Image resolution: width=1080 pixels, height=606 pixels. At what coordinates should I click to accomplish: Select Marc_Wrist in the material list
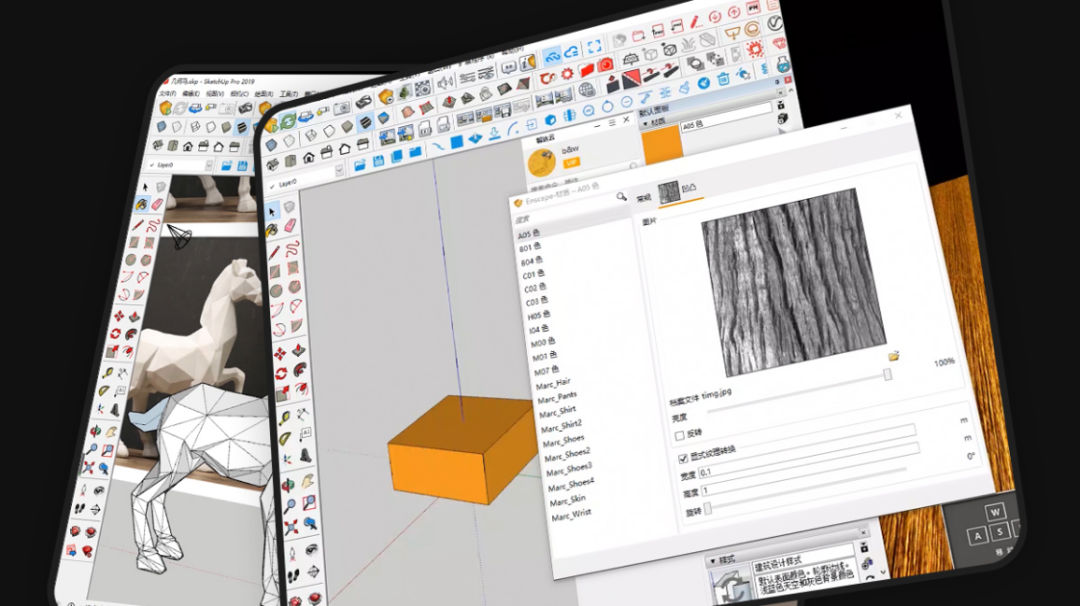571,515
